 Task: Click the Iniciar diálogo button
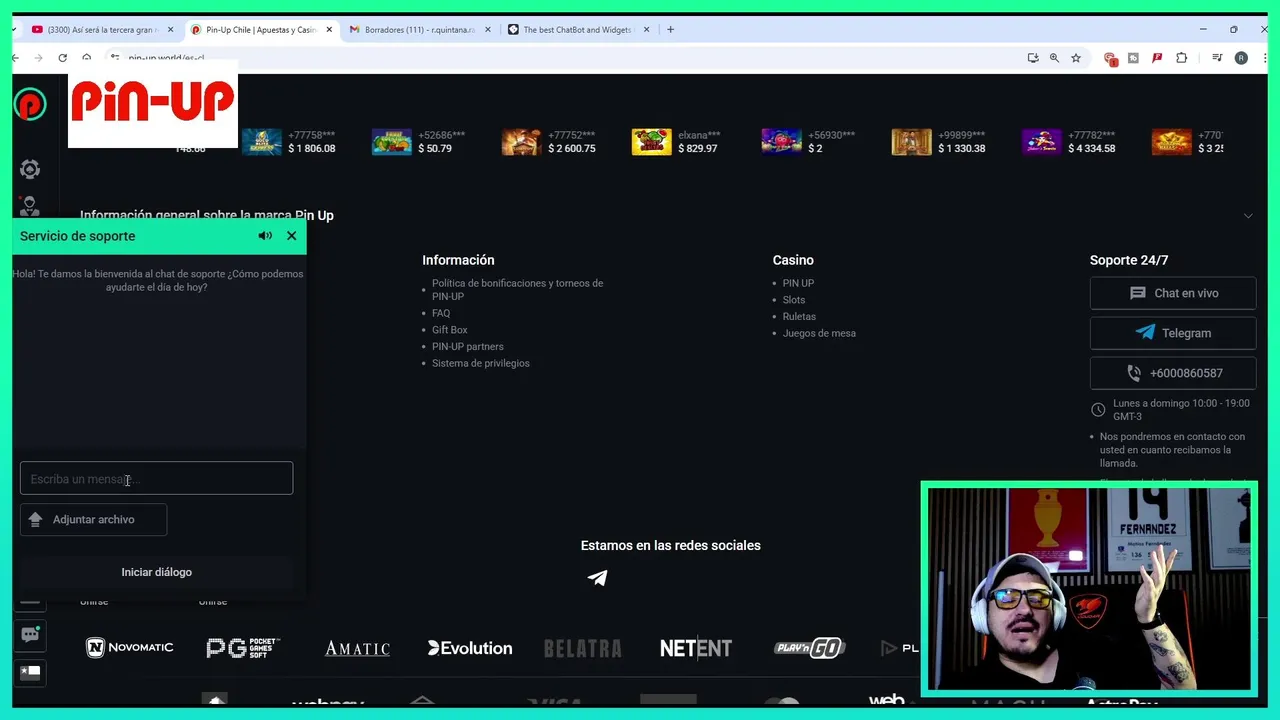[156, 572]
